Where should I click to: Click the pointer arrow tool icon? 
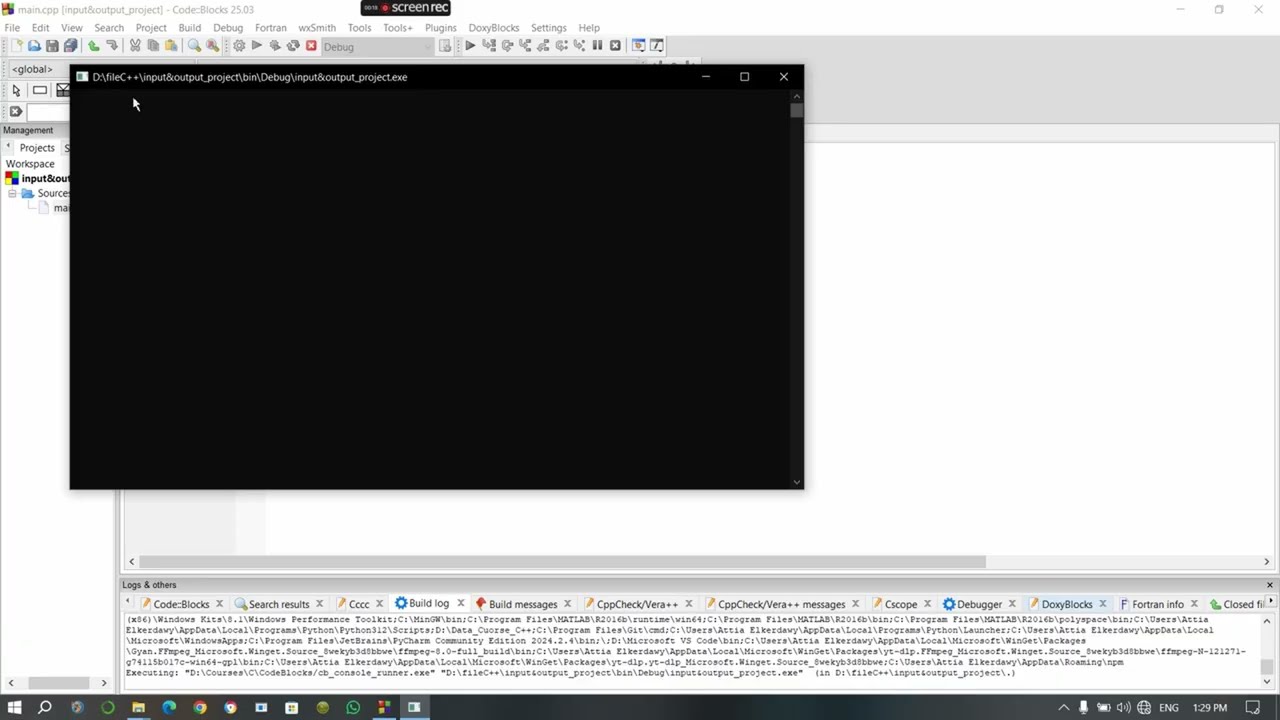tap(16, 90)
